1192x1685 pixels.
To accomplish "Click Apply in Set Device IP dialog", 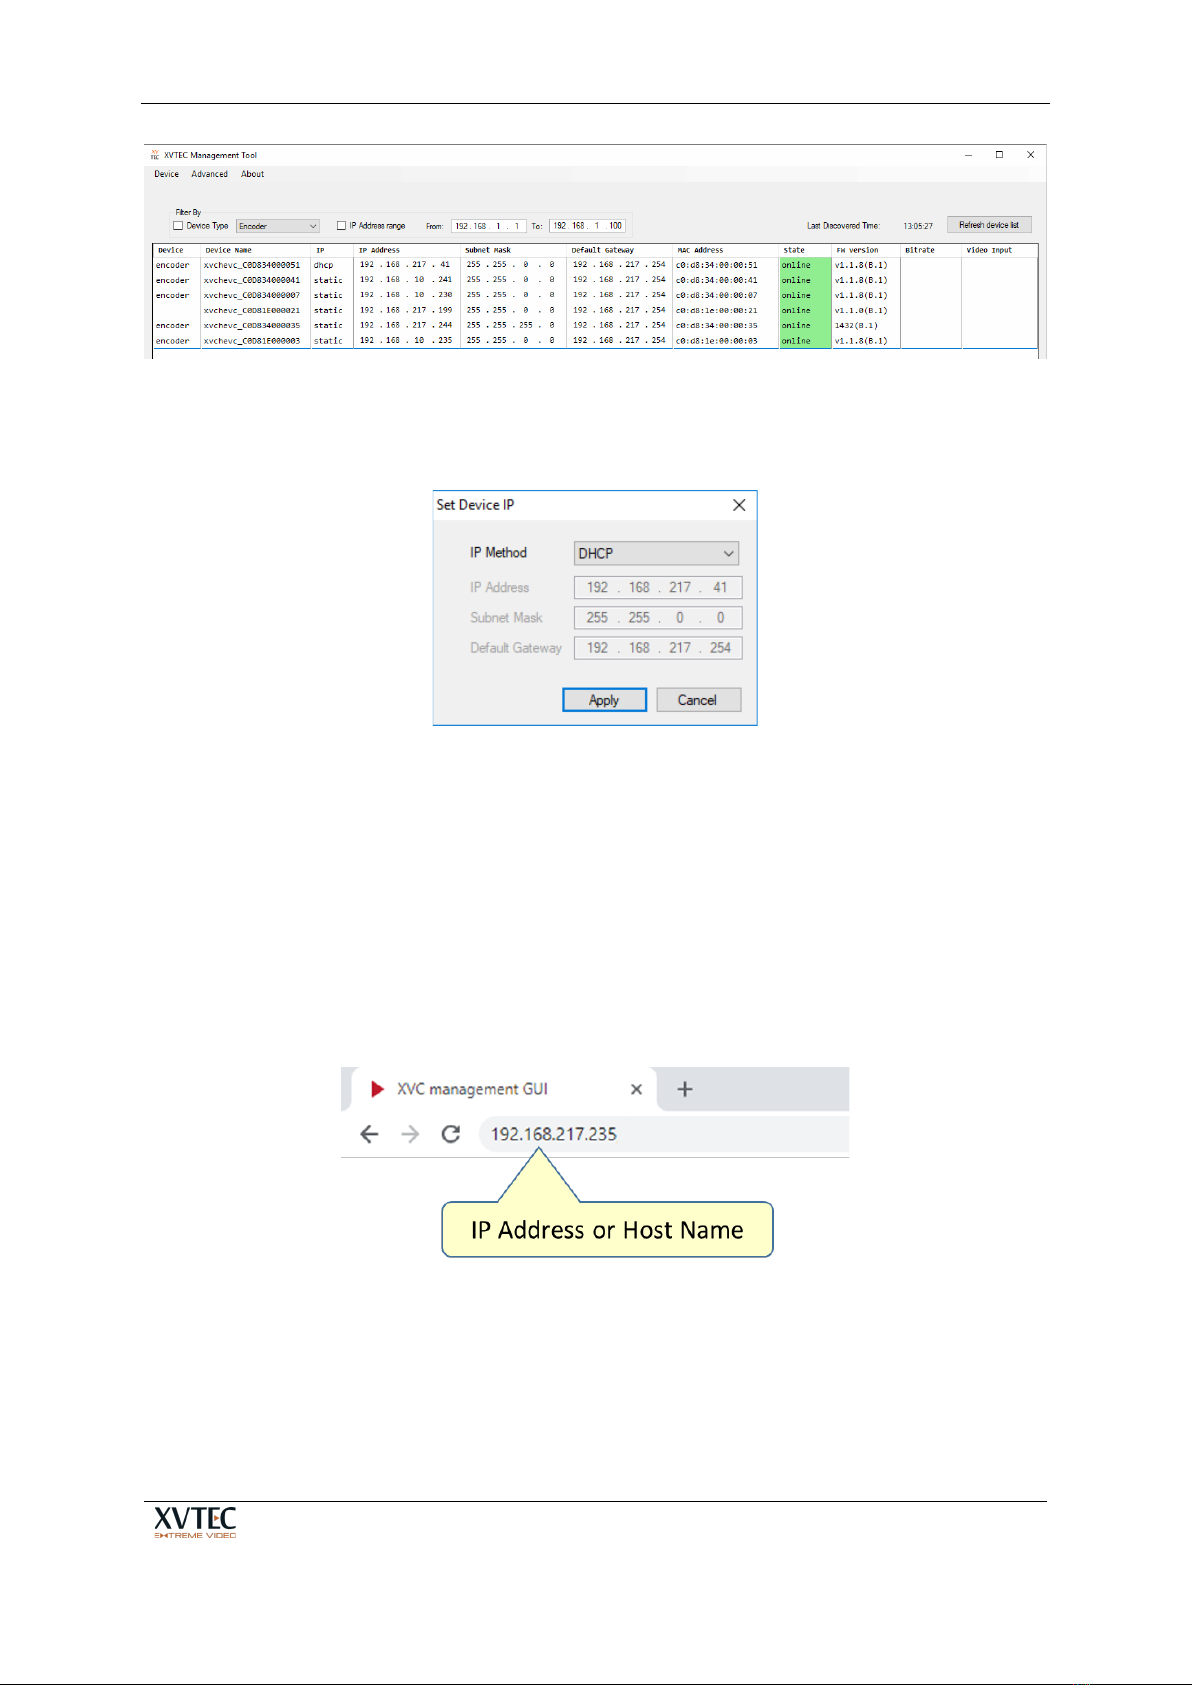I will pos(604,700).
